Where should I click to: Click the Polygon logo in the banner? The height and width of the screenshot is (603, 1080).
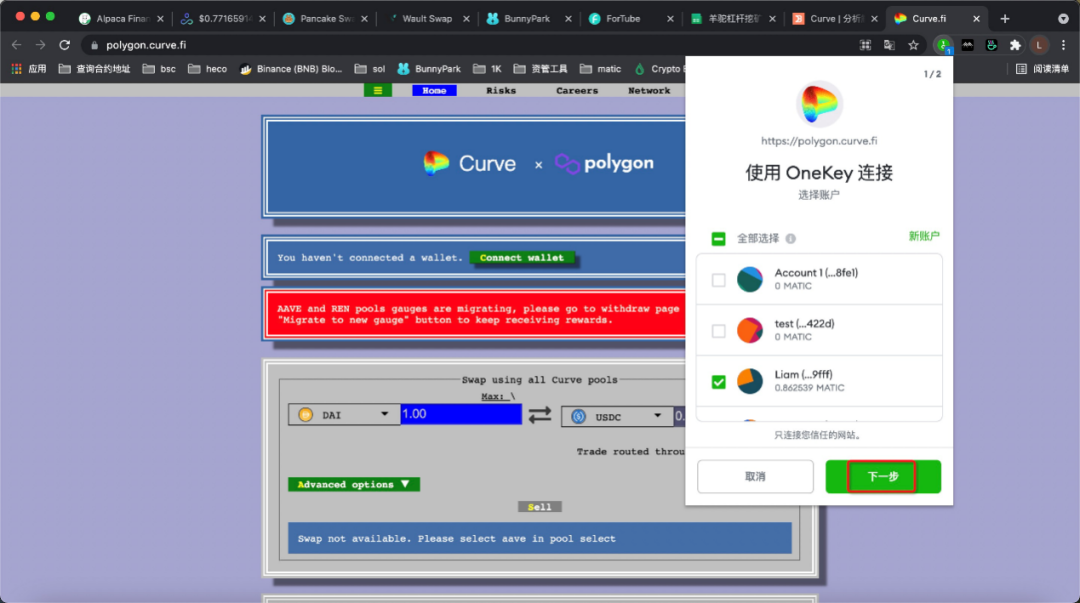point(567,162)
